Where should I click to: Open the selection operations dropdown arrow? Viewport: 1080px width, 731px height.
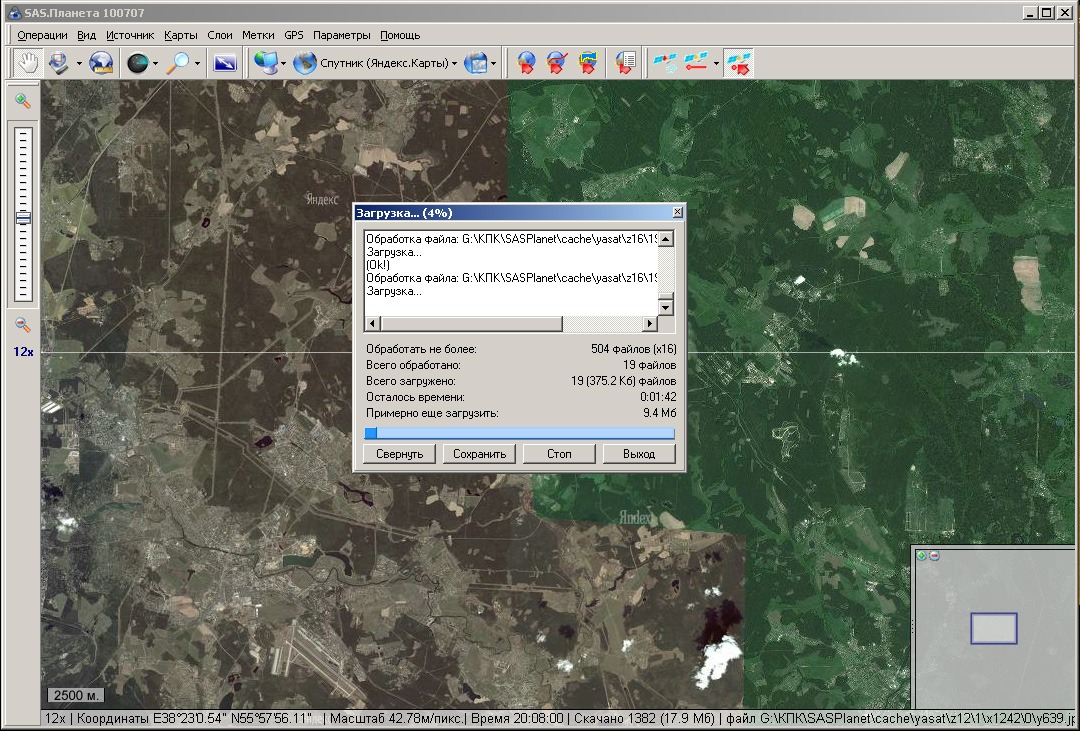pyautogui.click(x=79, y=63)
